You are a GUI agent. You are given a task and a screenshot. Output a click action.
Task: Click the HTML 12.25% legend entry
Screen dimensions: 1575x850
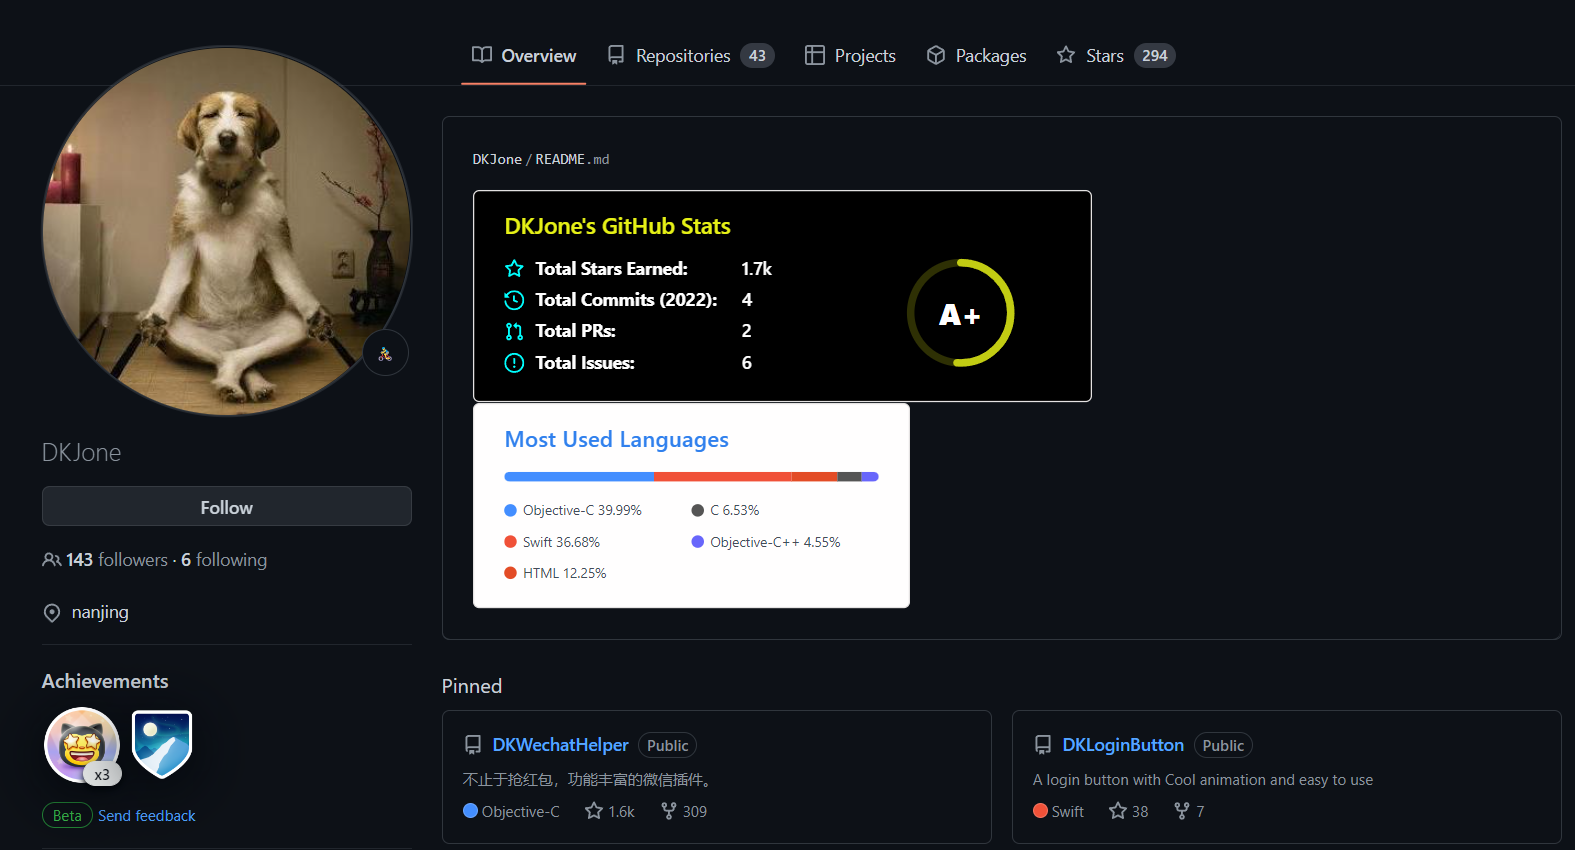(x=556, y=573)
